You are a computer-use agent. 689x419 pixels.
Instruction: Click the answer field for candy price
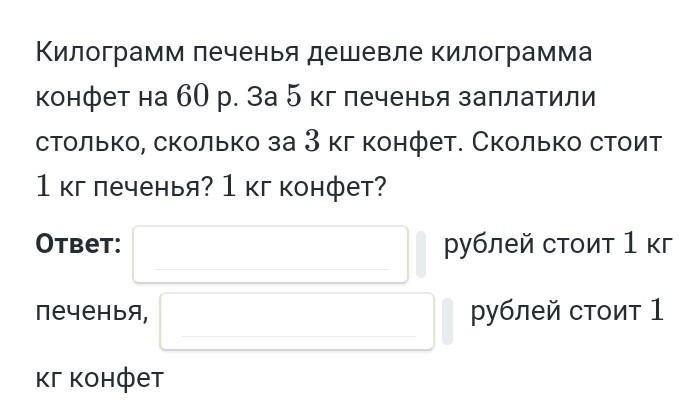(297, 321)
